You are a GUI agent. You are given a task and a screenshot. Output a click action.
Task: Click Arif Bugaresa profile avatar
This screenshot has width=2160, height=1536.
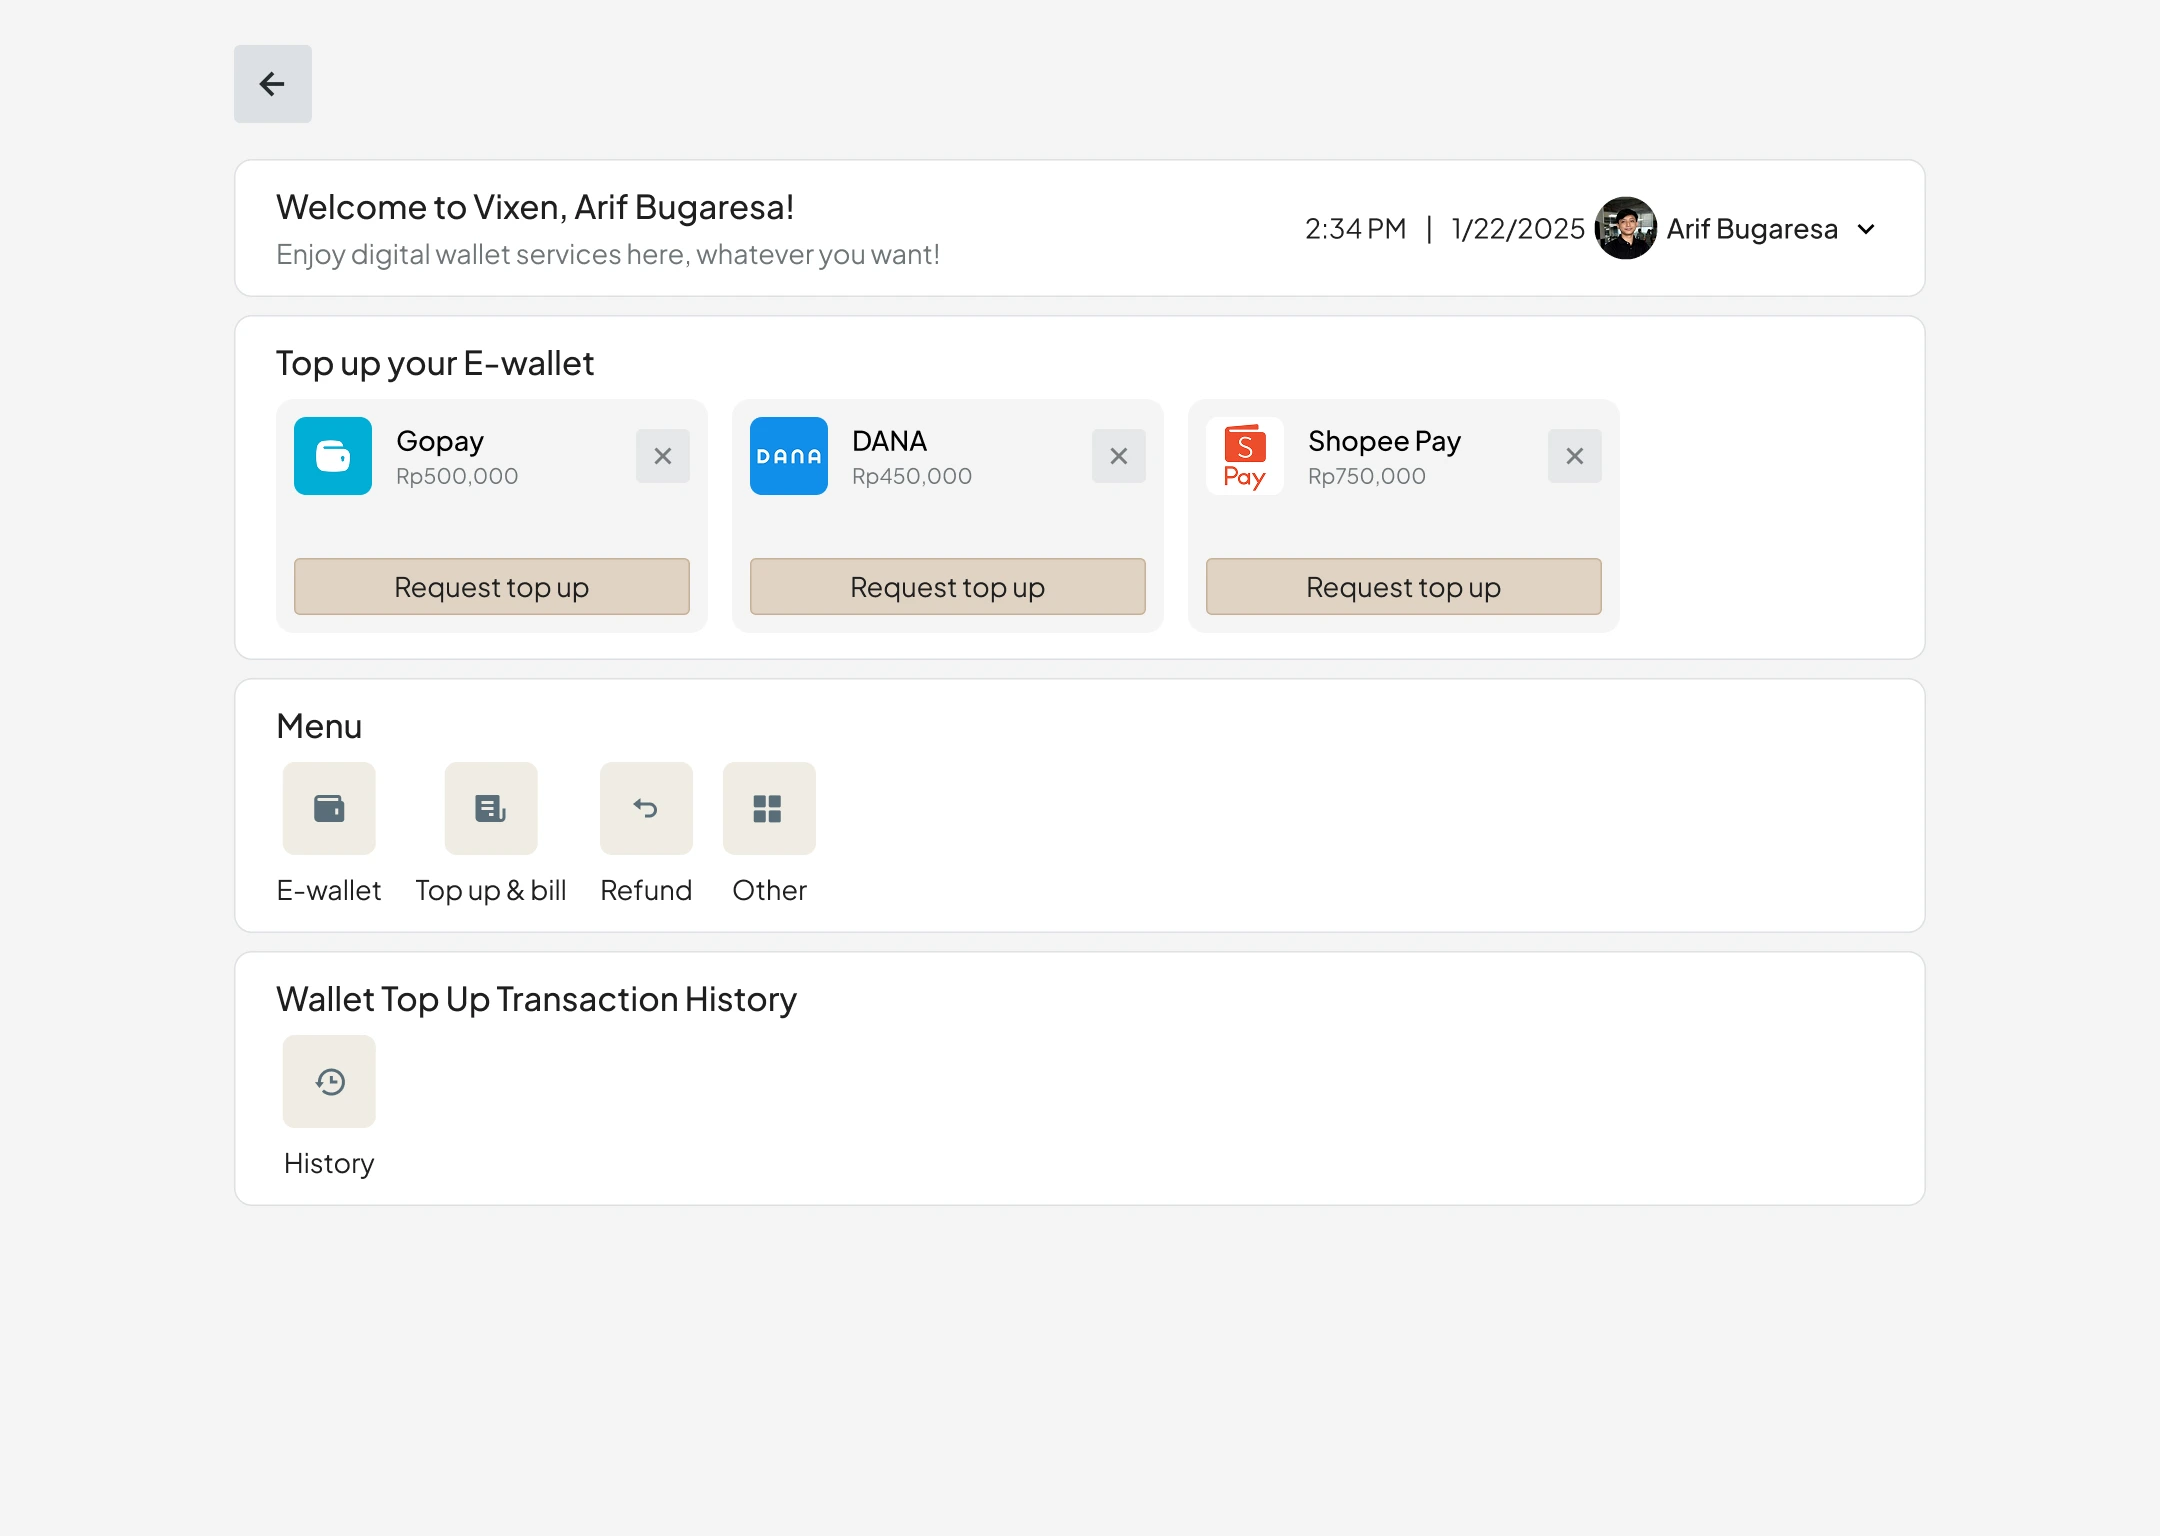click(x=1625, y=229)
